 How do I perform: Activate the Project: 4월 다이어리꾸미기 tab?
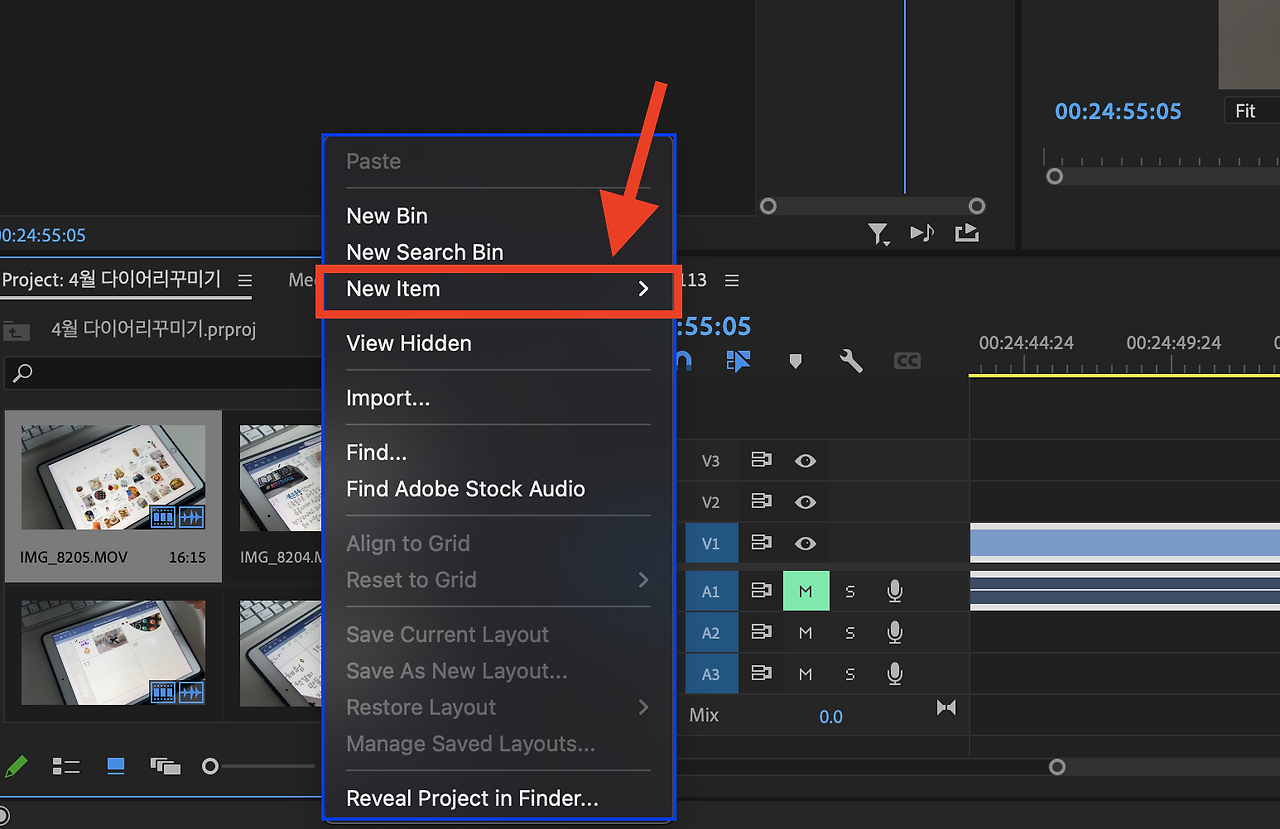tap(111, 279)
